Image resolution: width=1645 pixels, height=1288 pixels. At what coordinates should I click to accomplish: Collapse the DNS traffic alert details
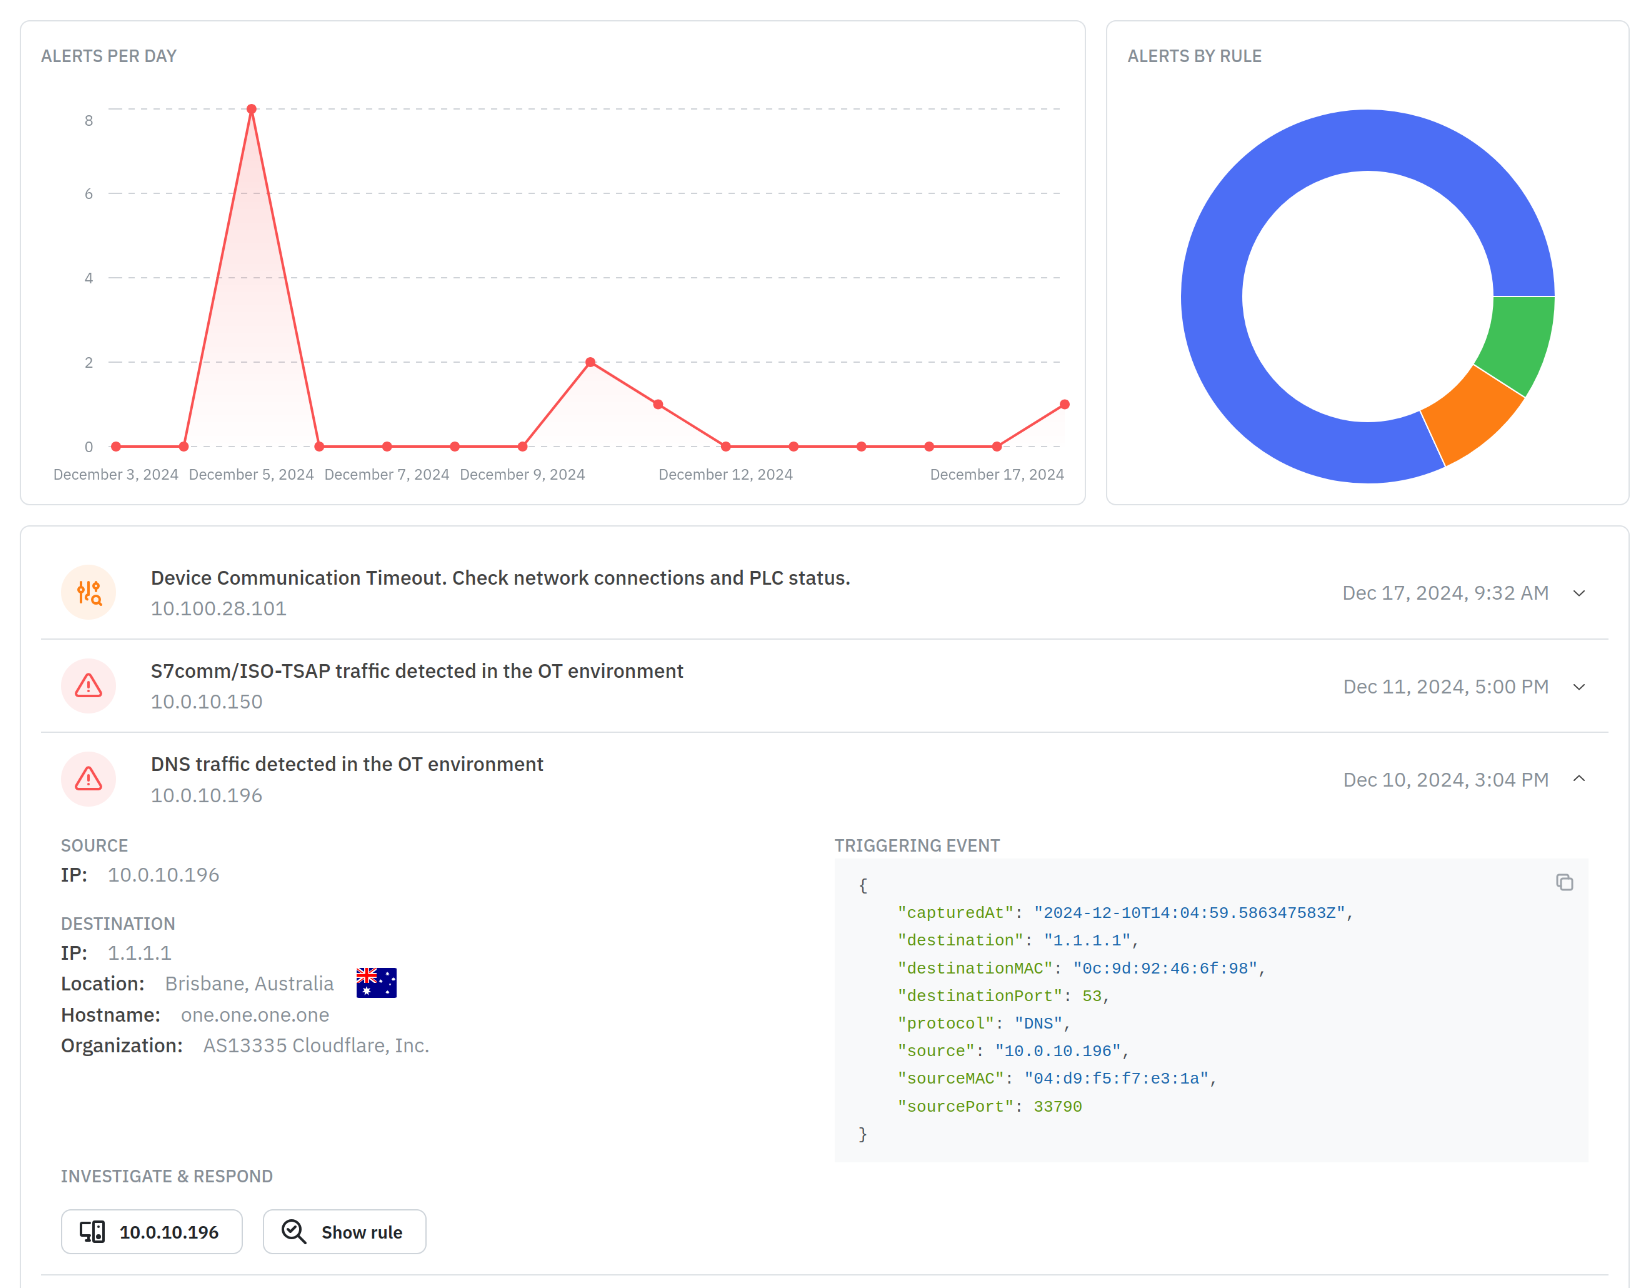[x=1579, y=779]
